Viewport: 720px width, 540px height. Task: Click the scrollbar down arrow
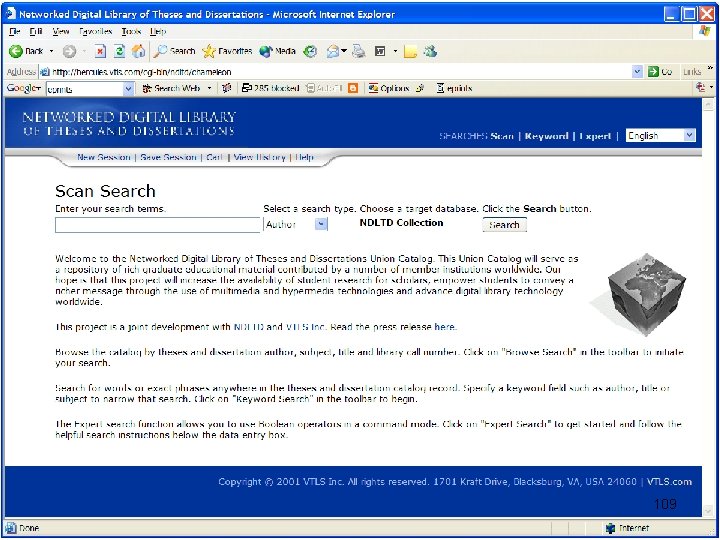pos(708,511)
